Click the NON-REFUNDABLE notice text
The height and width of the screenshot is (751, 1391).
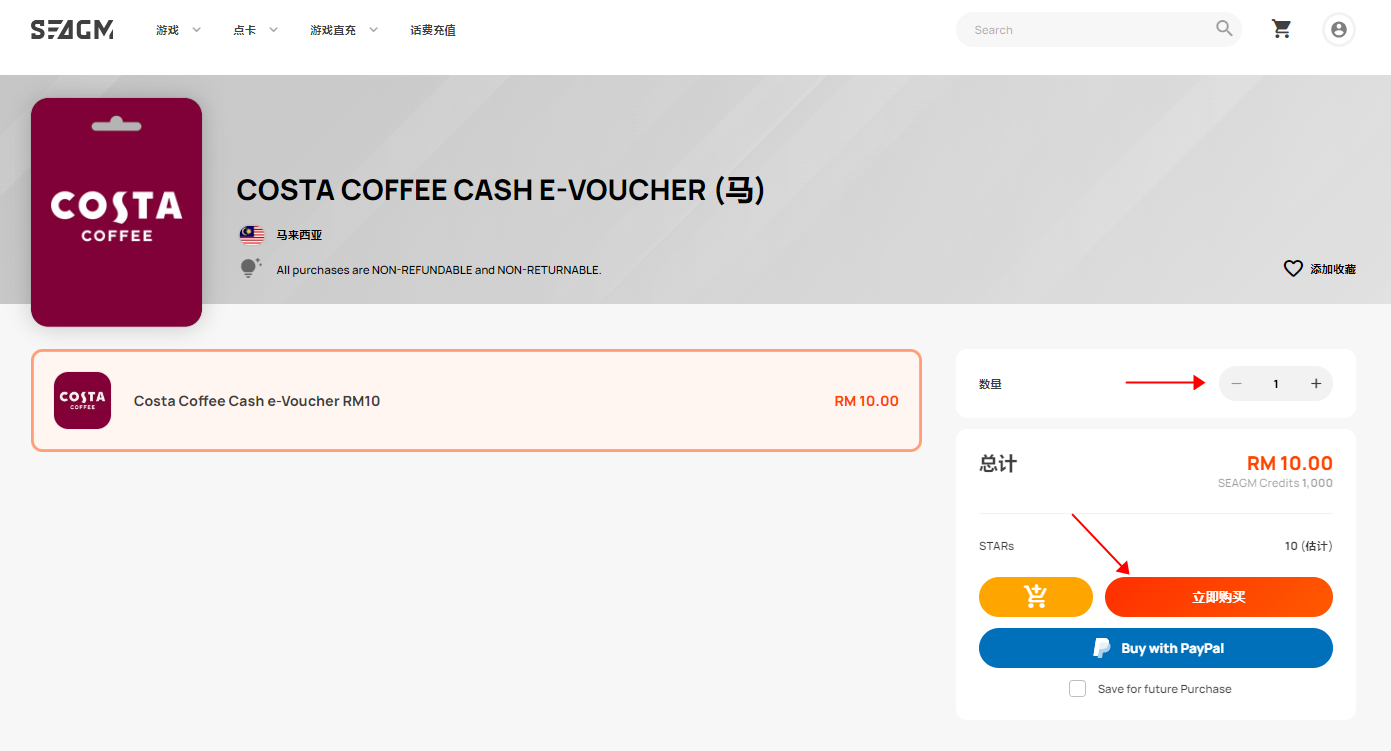(439, 270)
